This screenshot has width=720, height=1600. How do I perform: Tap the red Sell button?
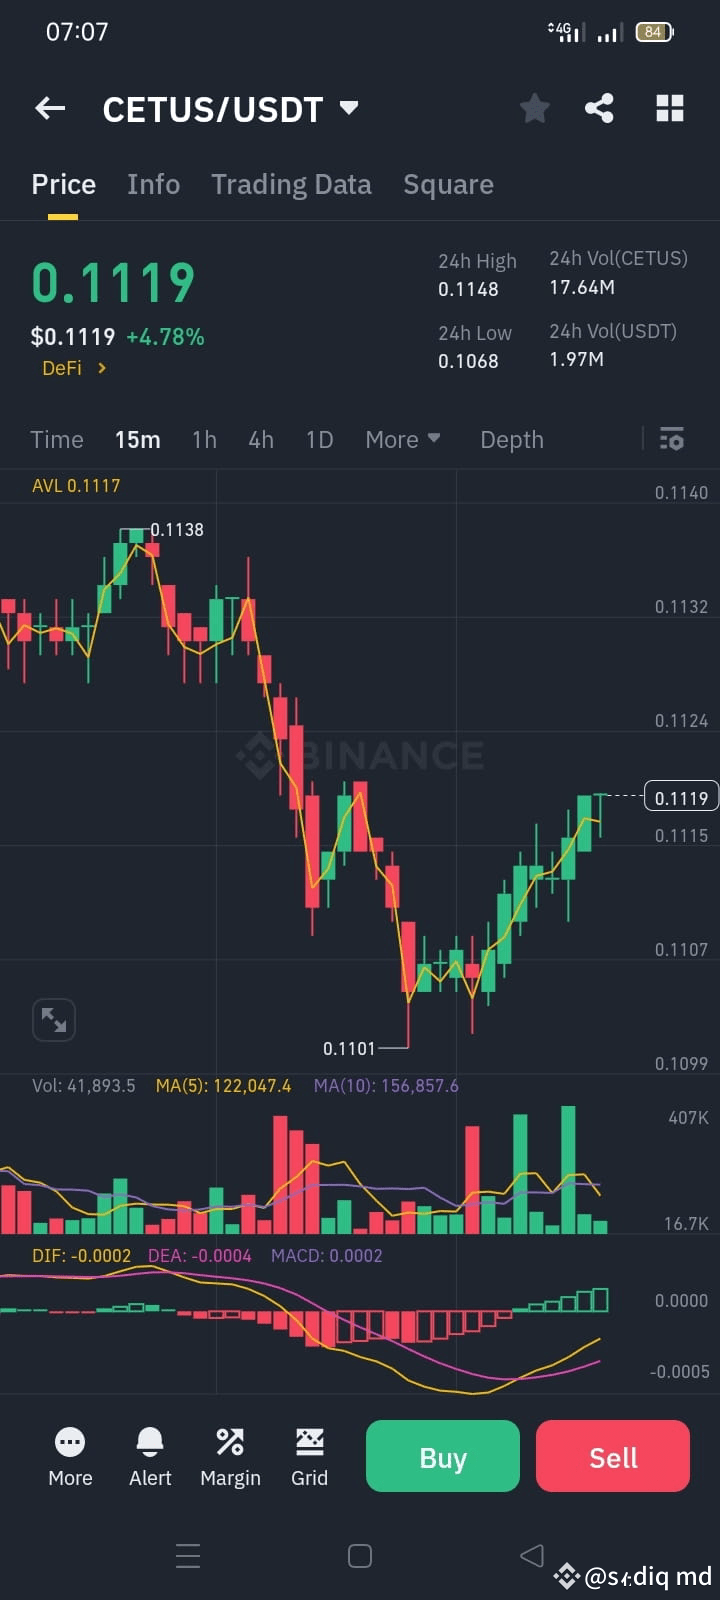click(x=612, y=1456)
